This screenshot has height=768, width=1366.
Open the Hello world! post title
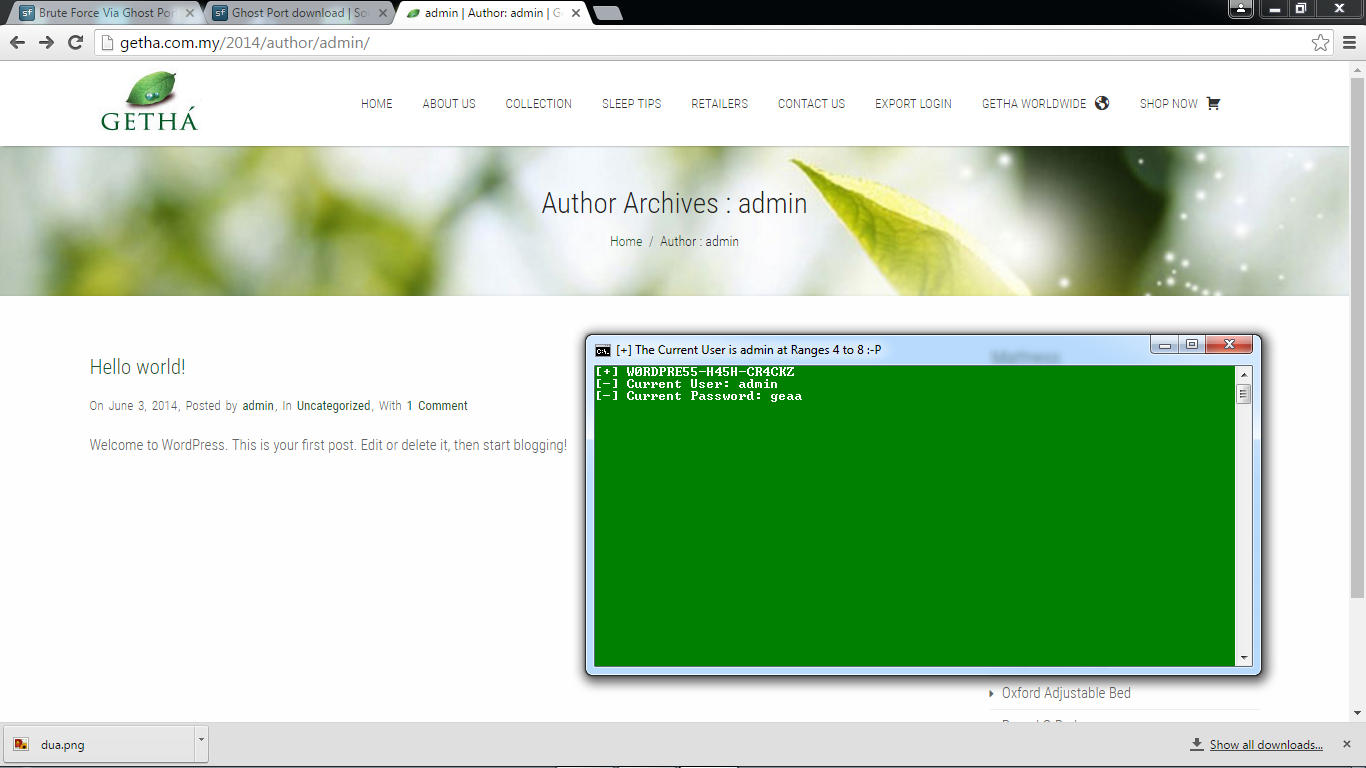point(138,367)
